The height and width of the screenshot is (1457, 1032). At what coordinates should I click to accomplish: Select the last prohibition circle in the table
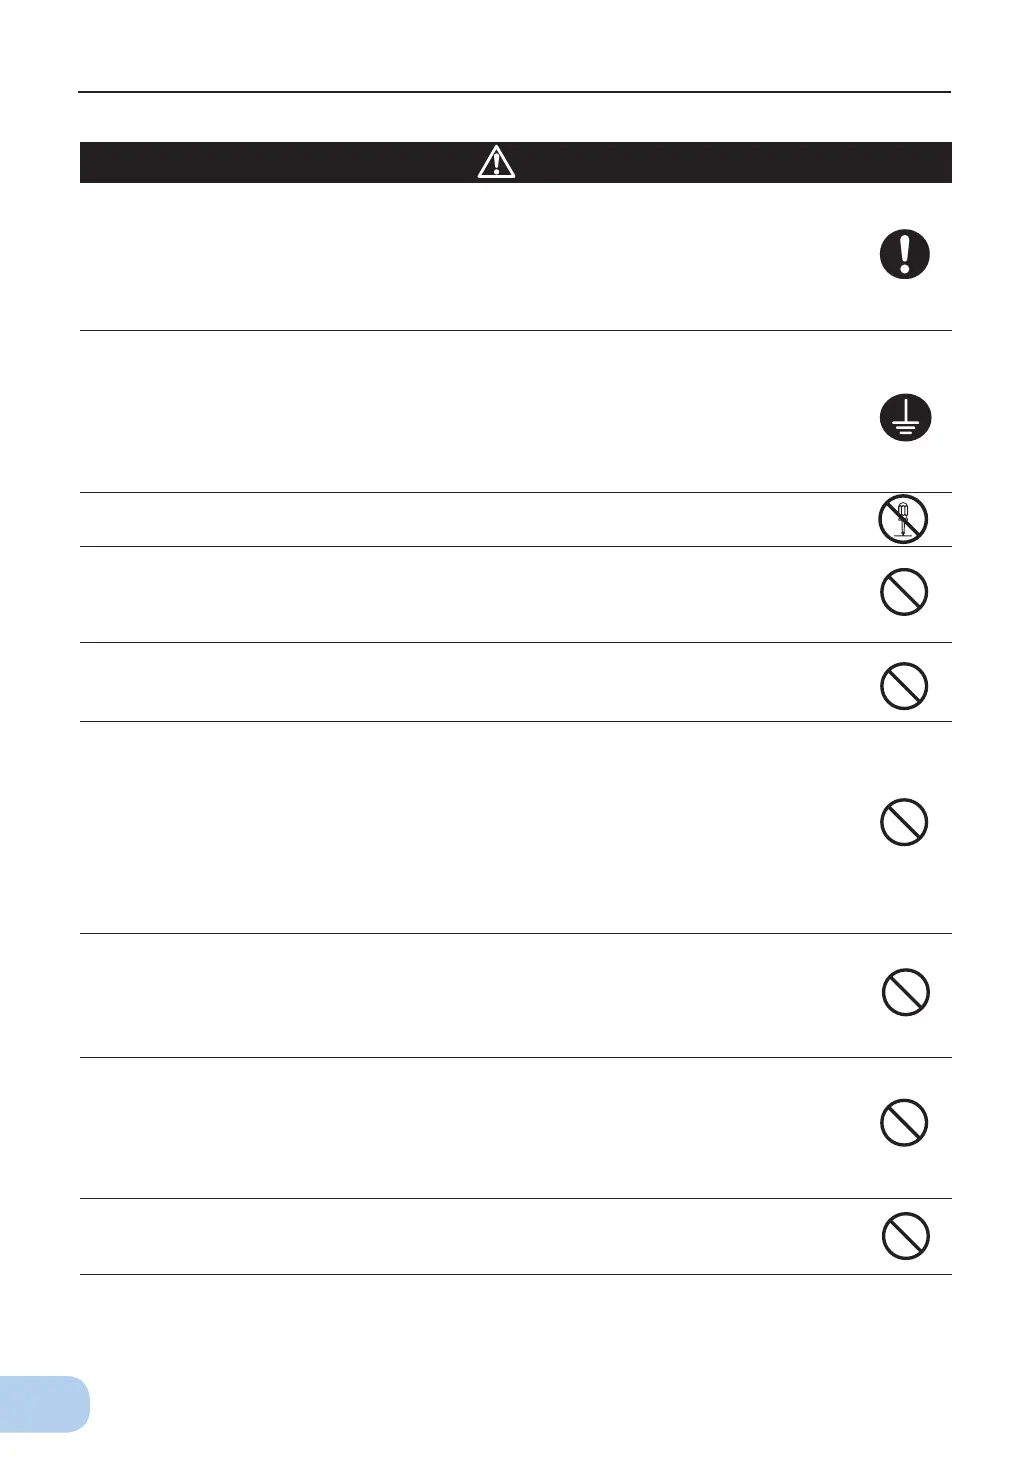[x=906, y=1236]
